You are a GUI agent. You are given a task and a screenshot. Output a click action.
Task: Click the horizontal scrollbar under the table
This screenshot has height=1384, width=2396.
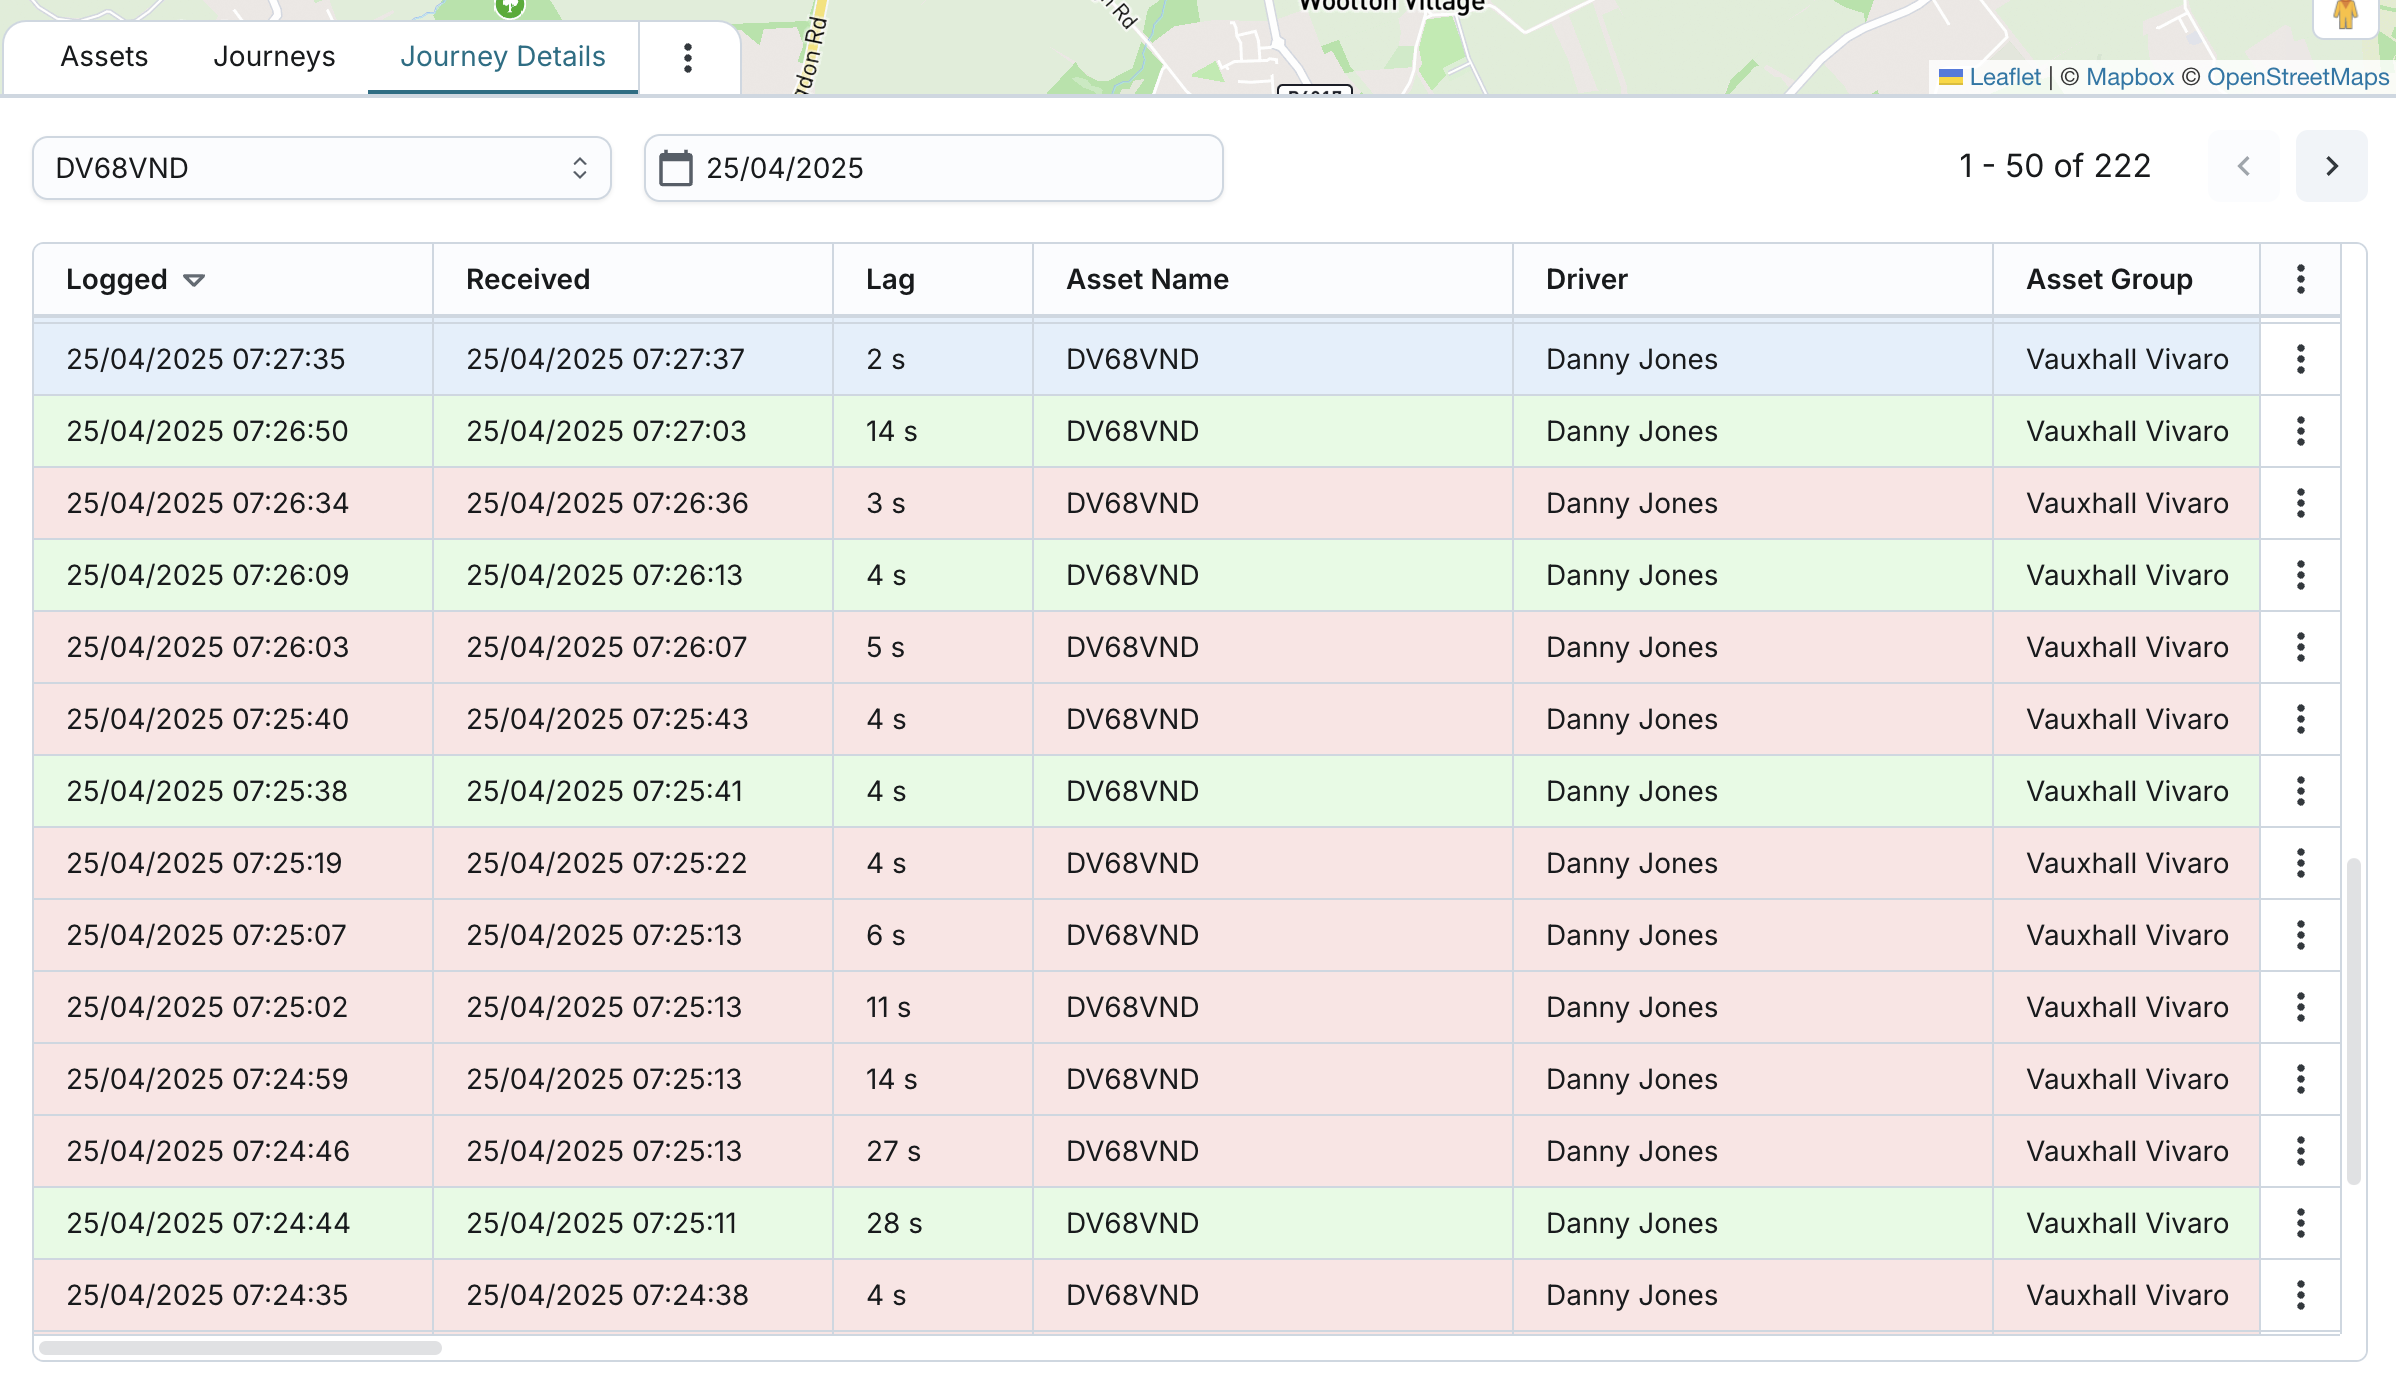(240, 1347)
